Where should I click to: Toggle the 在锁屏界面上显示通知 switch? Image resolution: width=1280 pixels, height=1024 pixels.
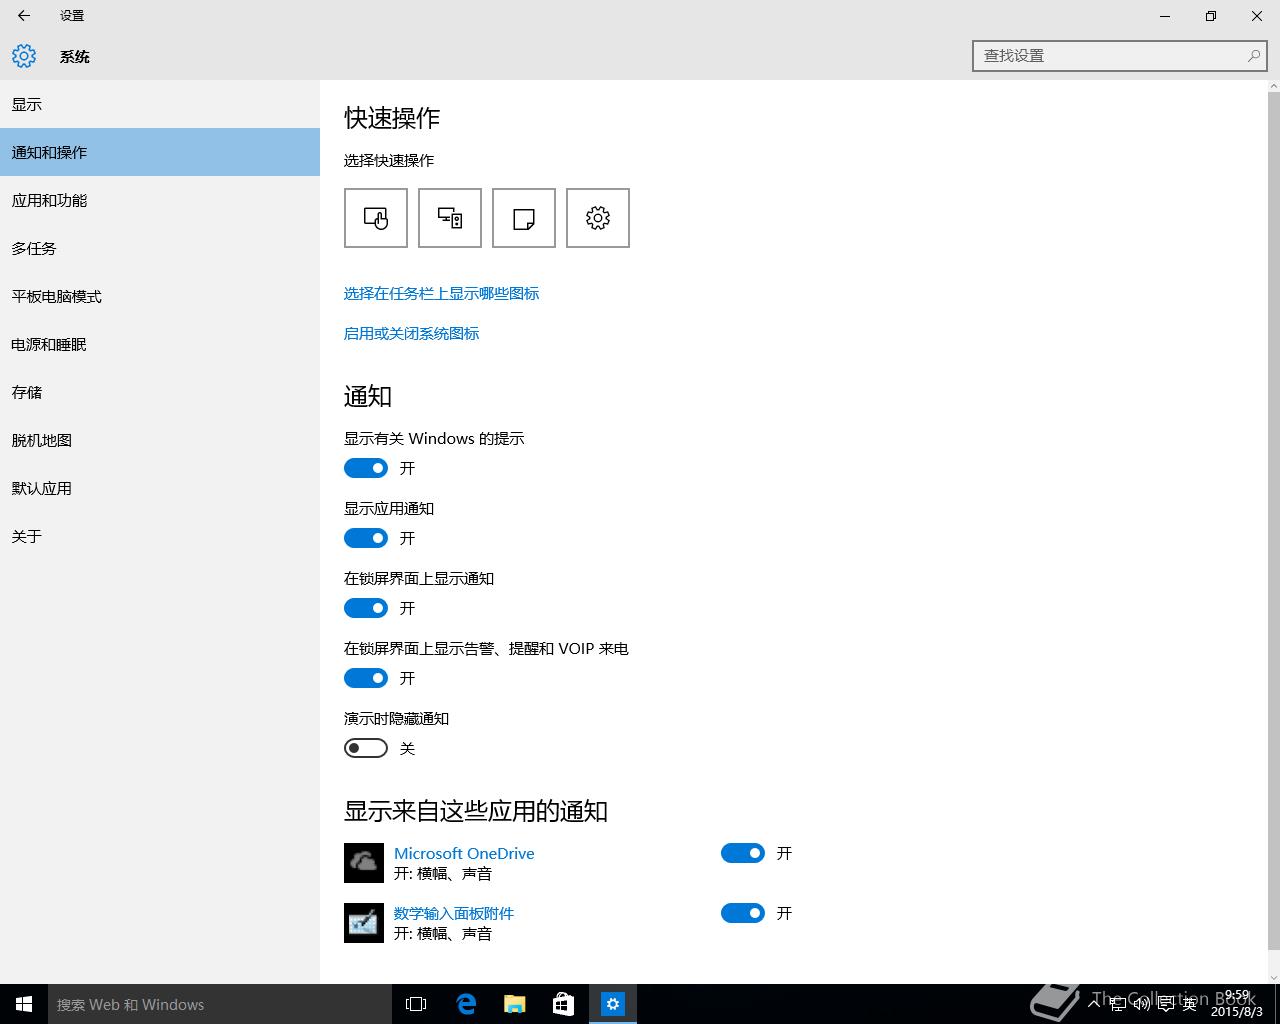[366, 608]
